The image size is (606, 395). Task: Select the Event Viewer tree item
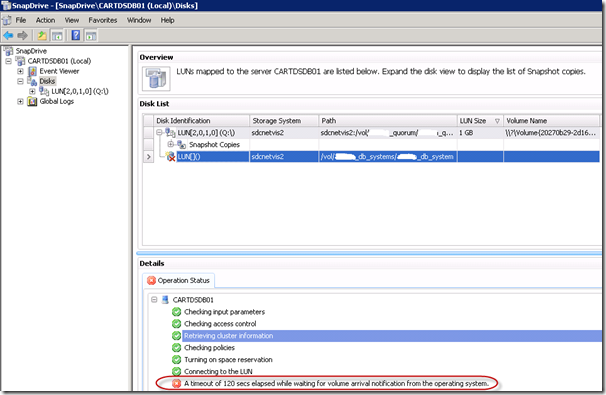point(59,71)
